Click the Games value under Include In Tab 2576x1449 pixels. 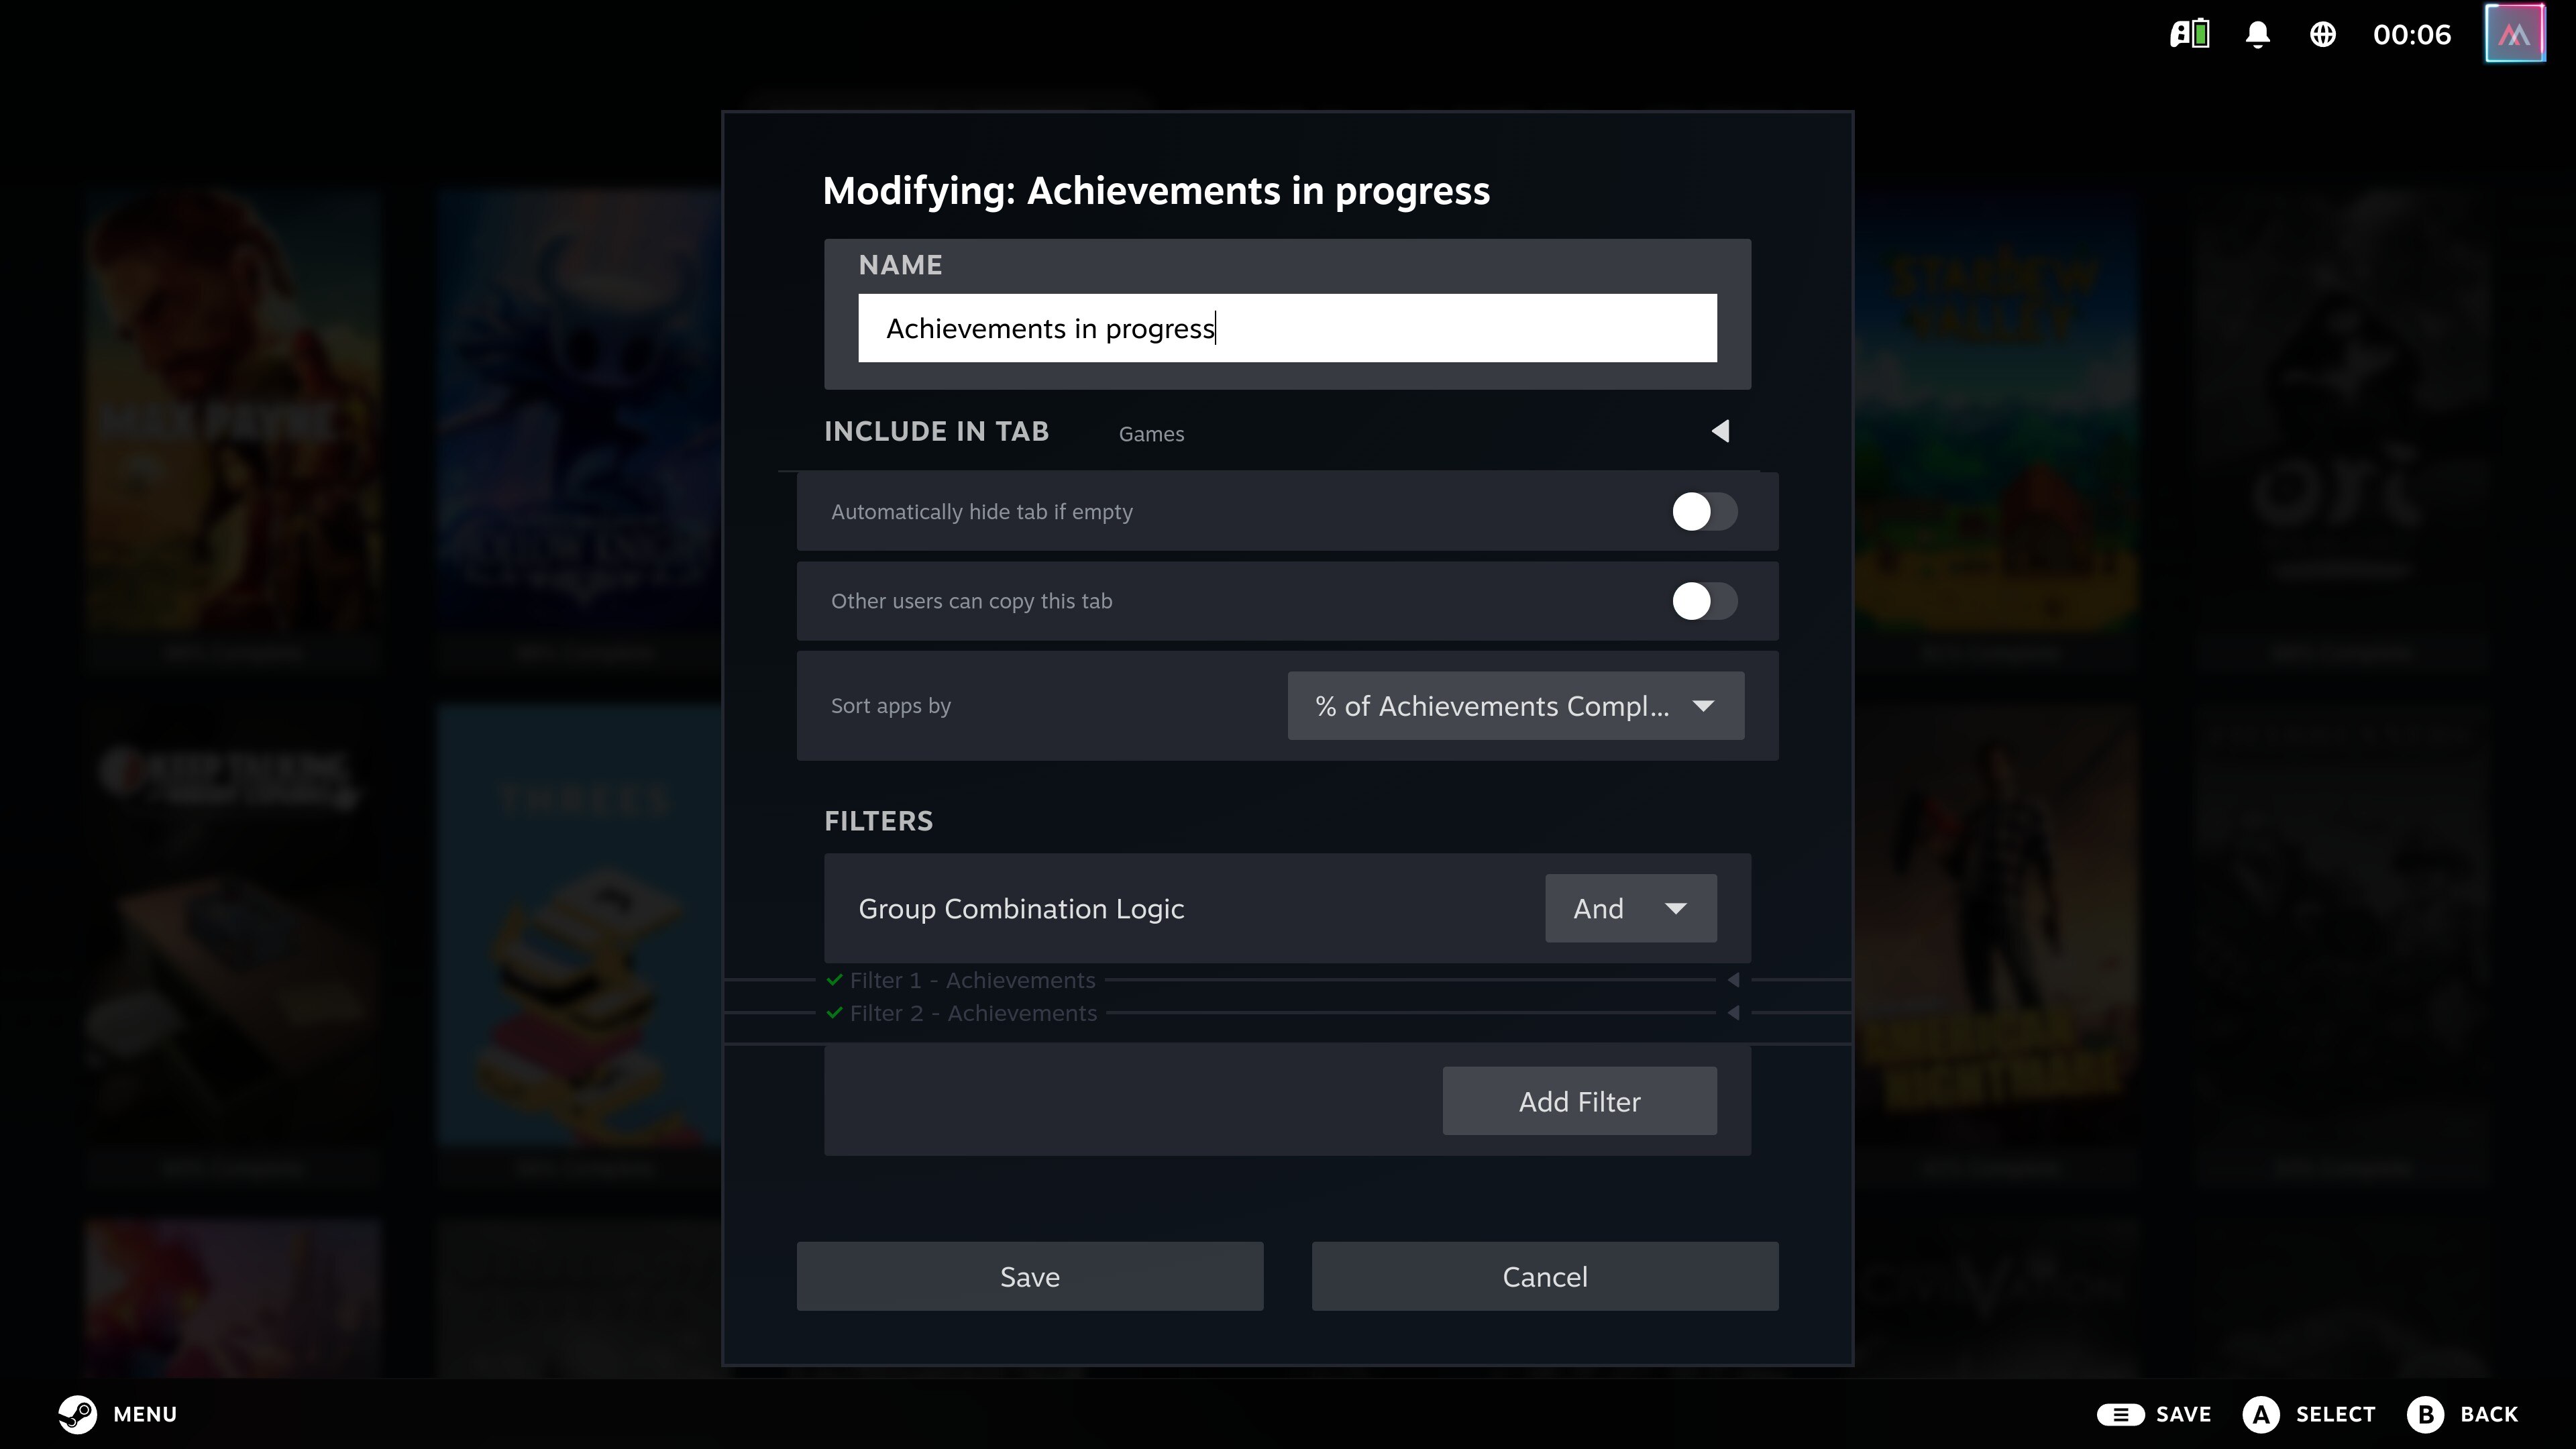pyautogui.click(x=1151, y=434)
